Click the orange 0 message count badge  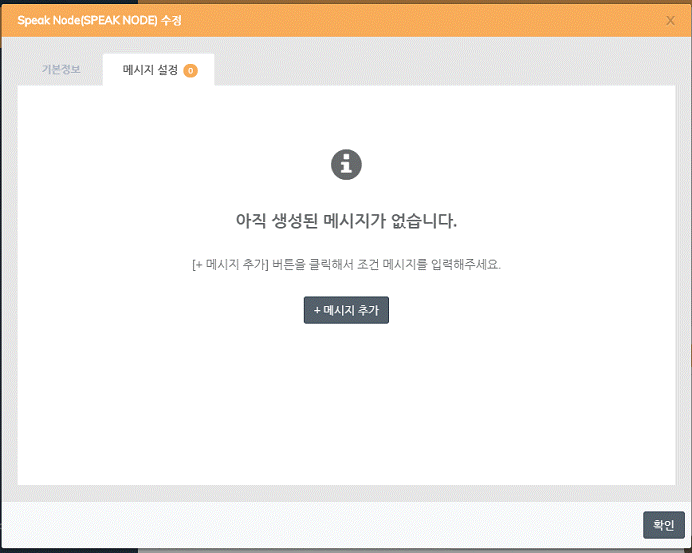[x=191, y=71]
